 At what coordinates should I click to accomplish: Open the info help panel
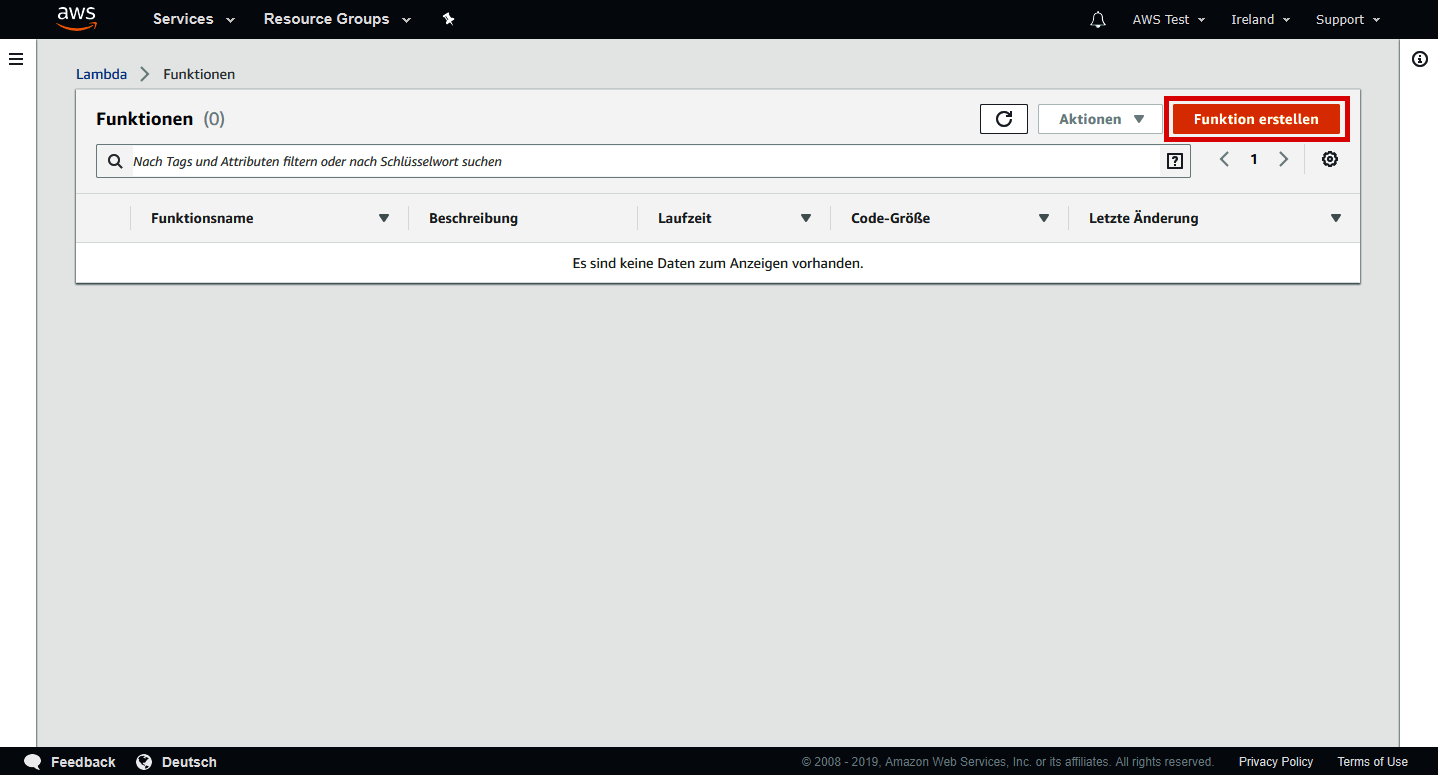point(1420,59)
